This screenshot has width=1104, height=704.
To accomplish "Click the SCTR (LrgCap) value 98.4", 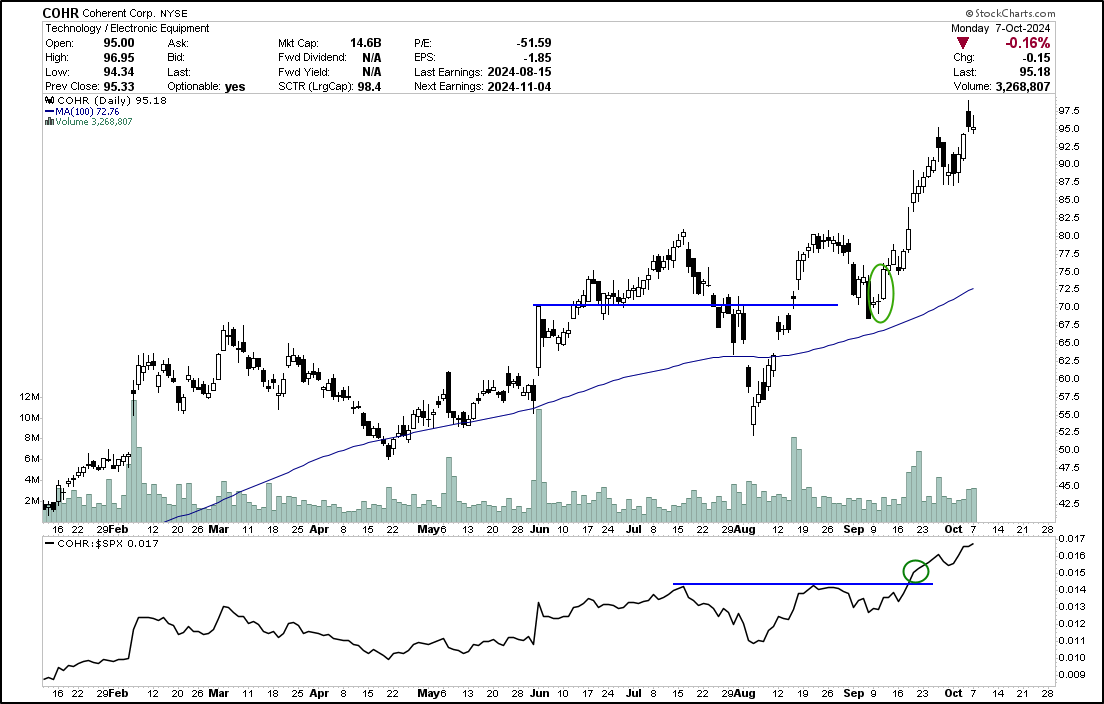I will point(369,87).
